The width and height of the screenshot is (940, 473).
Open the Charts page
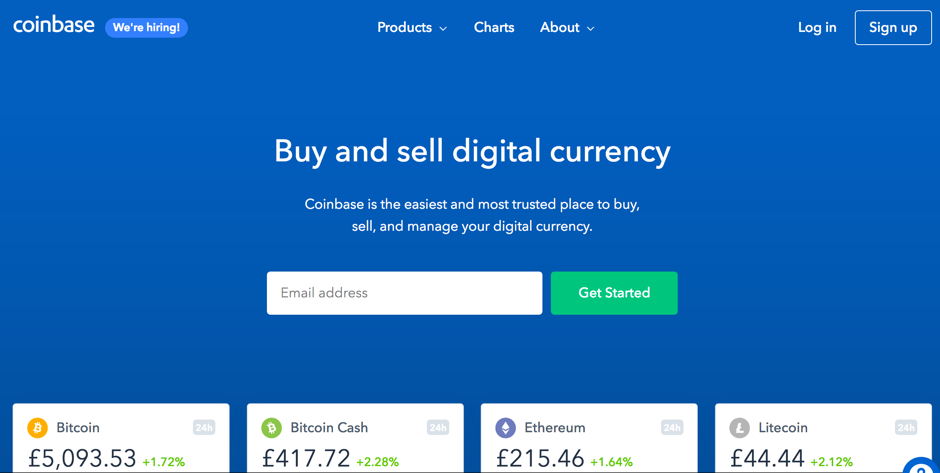494,28
